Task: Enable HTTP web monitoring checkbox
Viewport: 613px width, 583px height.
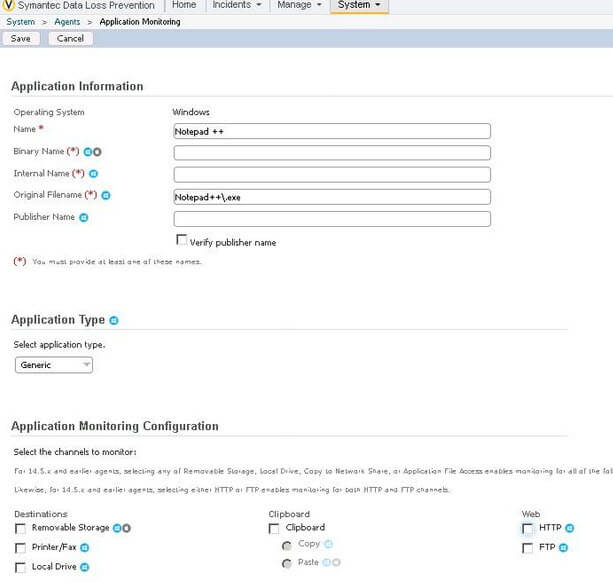Action: point(527,529)
